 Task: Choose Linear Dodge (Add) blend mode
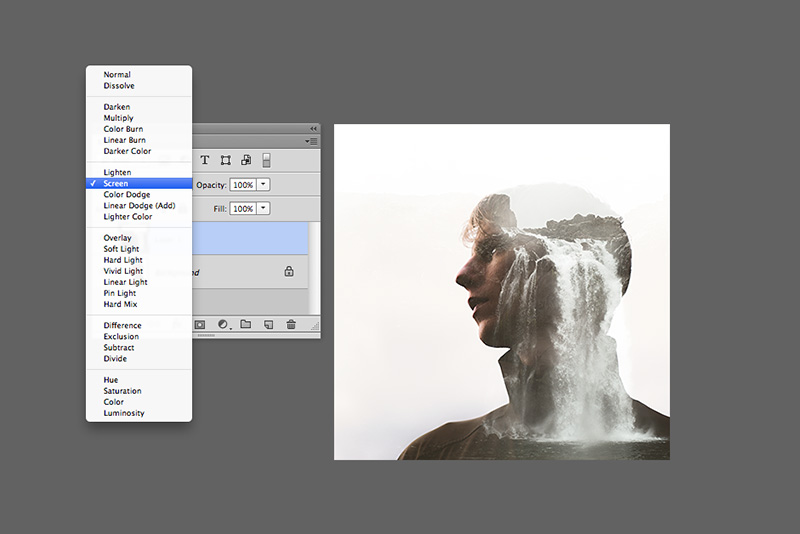click(139, 206)
